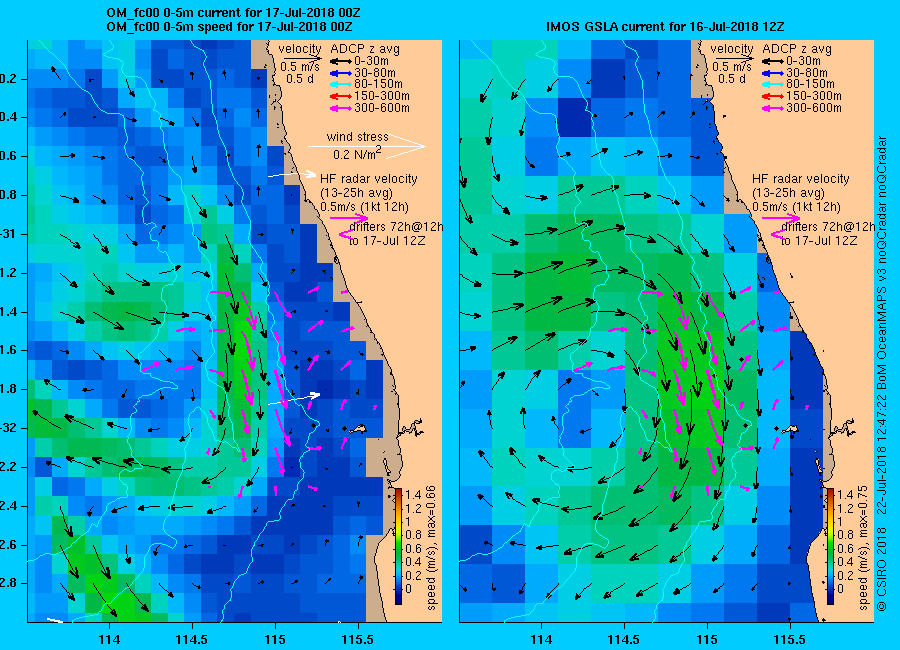900x650 pixels.
Task: Click '(13-25h avg)' text in OM_fc00 panel
Action: [356, 193]
